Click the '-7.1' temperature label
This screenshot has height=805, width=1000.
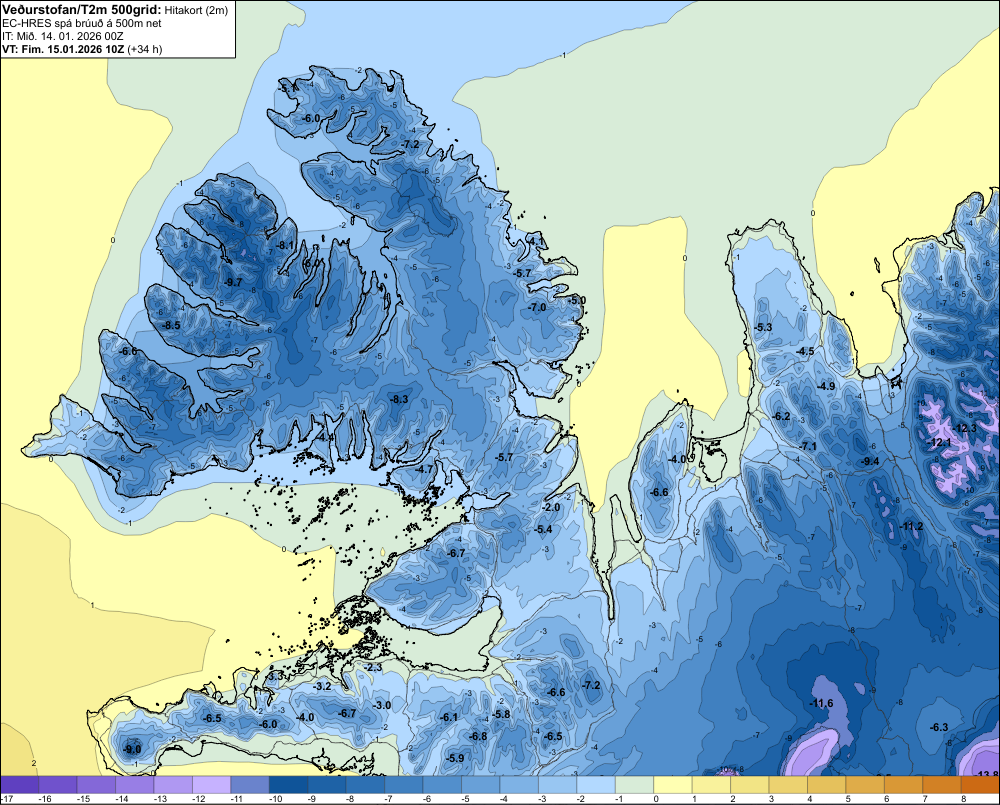pos(808,446)
